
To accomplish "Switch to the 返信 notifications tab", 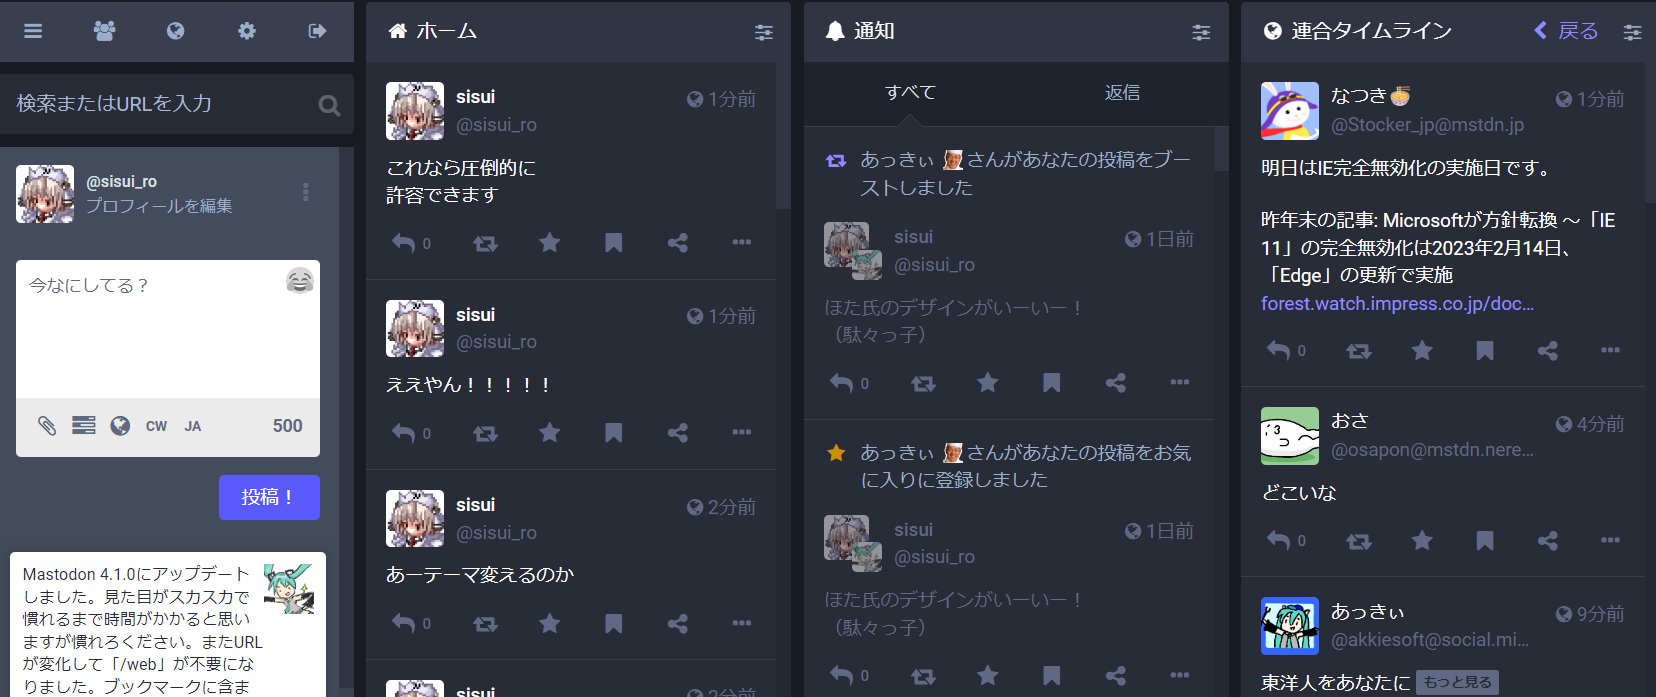I will tap(1122, 93).
